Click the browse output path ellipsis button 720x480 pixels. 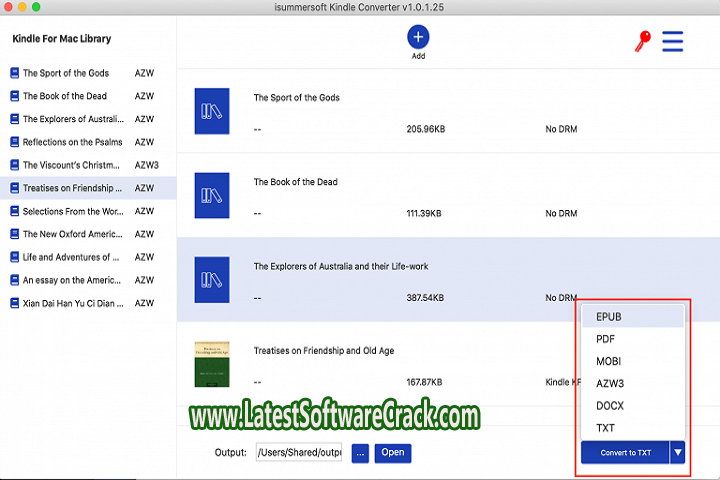tap(359, 453)
